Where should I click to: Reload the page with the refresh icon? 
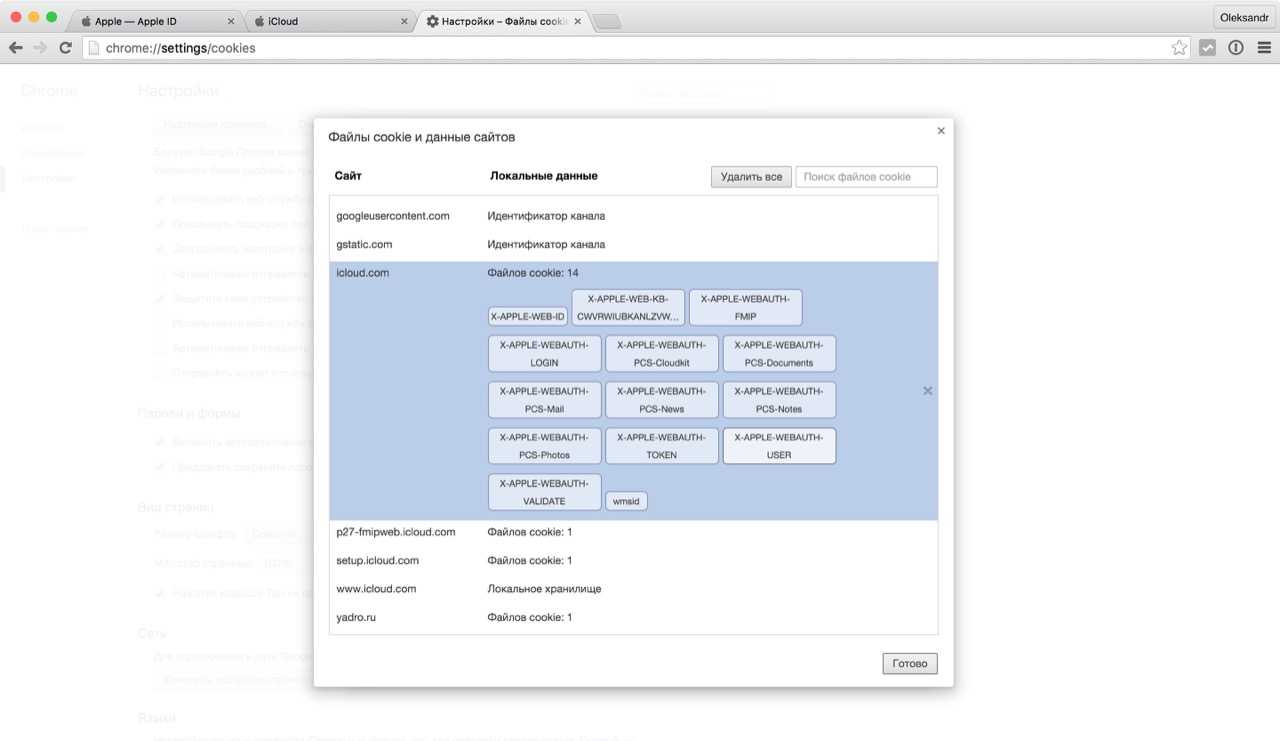click(x=66, y=47)
